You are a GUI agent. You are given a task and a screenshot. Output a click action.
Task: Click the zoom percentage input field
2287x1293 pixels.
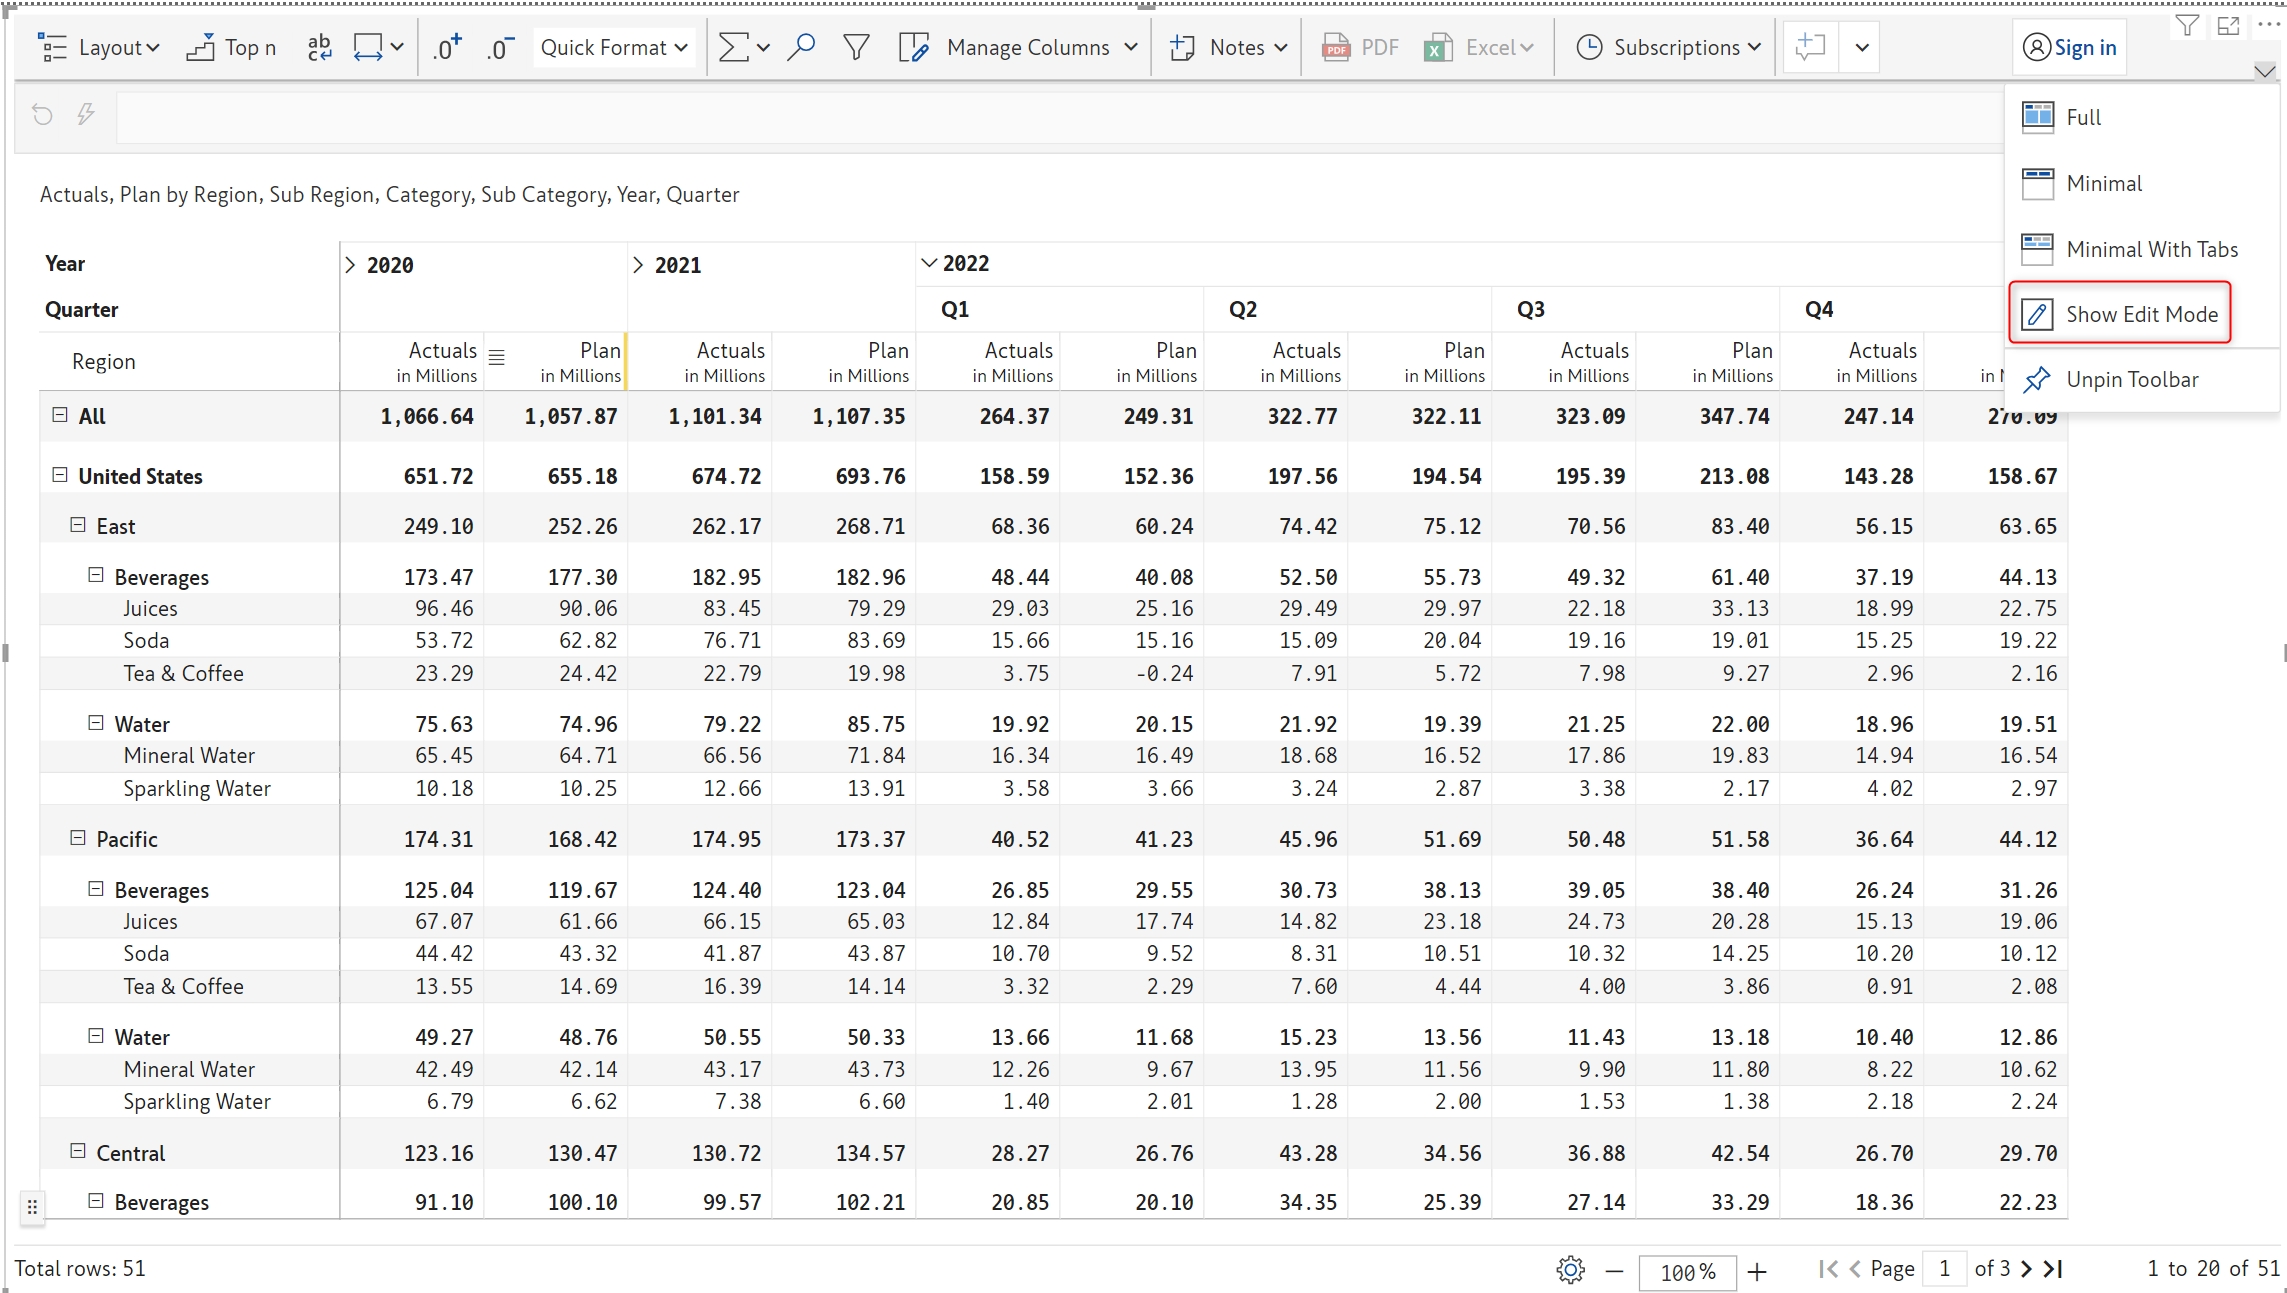[1687, 1272]
